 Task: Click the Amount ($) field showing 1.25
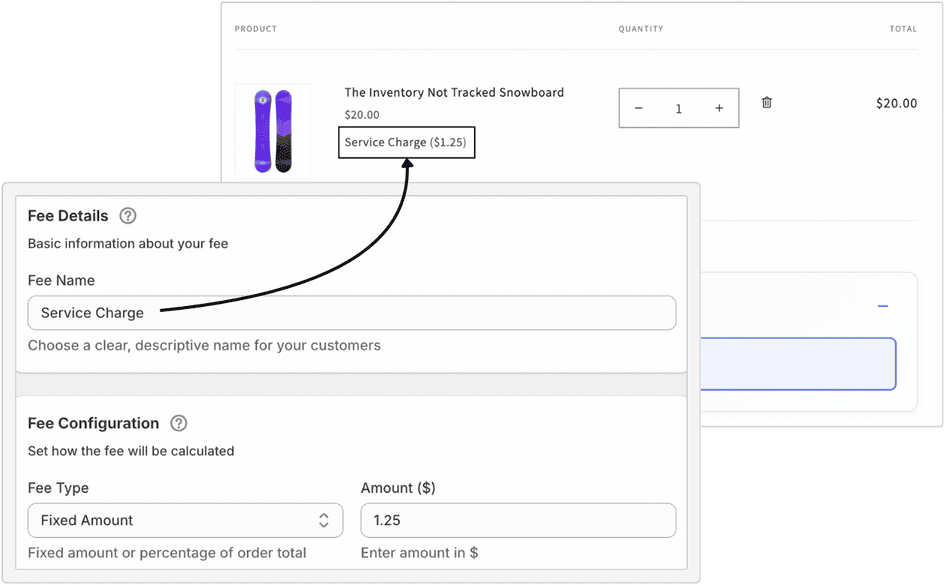point(518,520)
